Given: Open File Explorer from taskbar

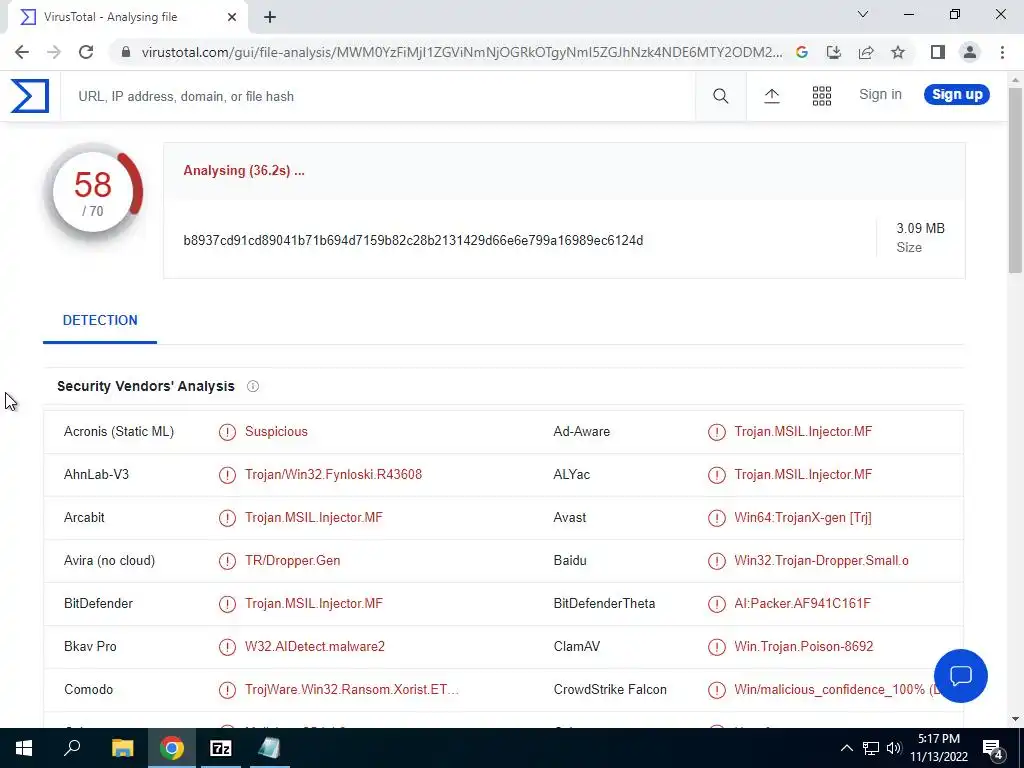Looking at the screenshot, I should [x=122, y=748].
